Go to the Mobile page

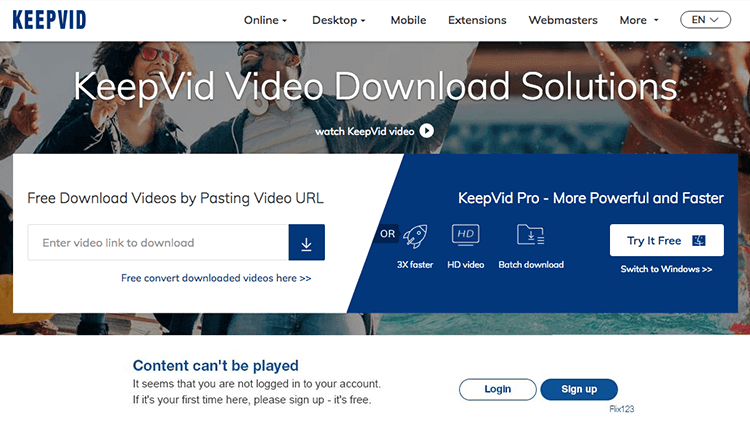(408, 20)
